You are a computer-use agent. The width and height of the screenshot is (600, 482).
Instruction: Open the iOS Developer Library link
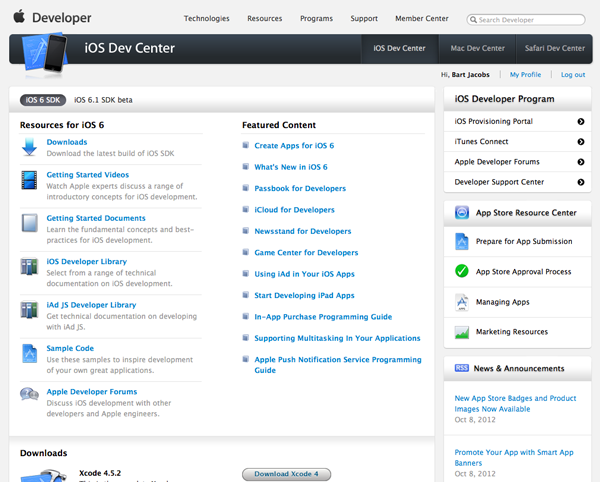86,262
